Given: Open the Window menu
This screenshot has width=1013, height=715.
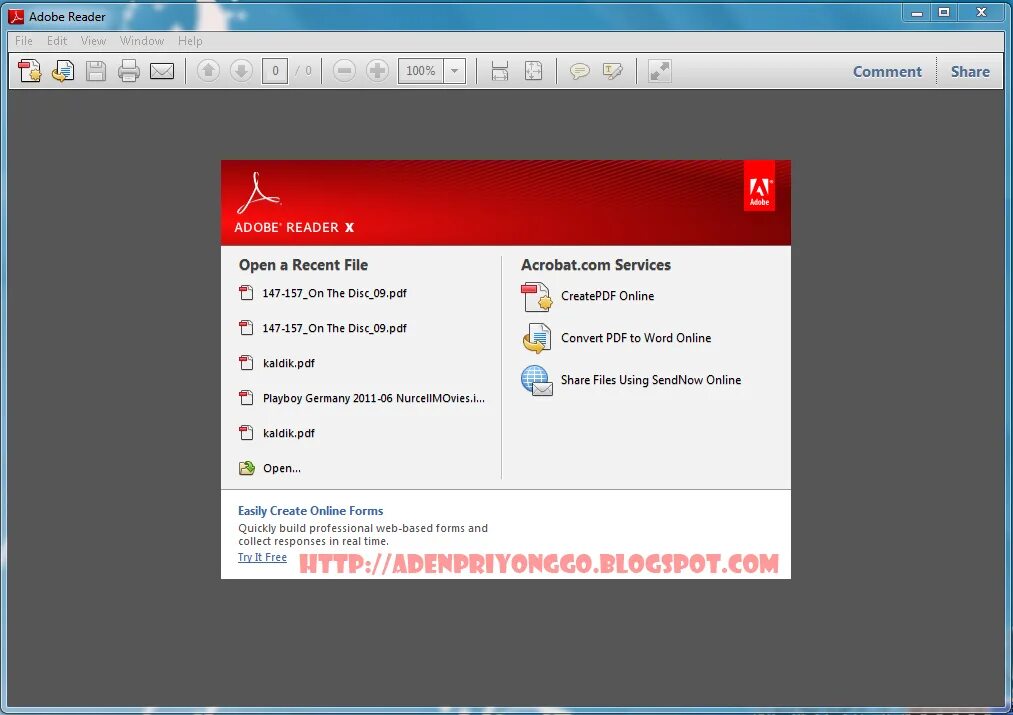Looking at the screenshot, I should (141, 41).
